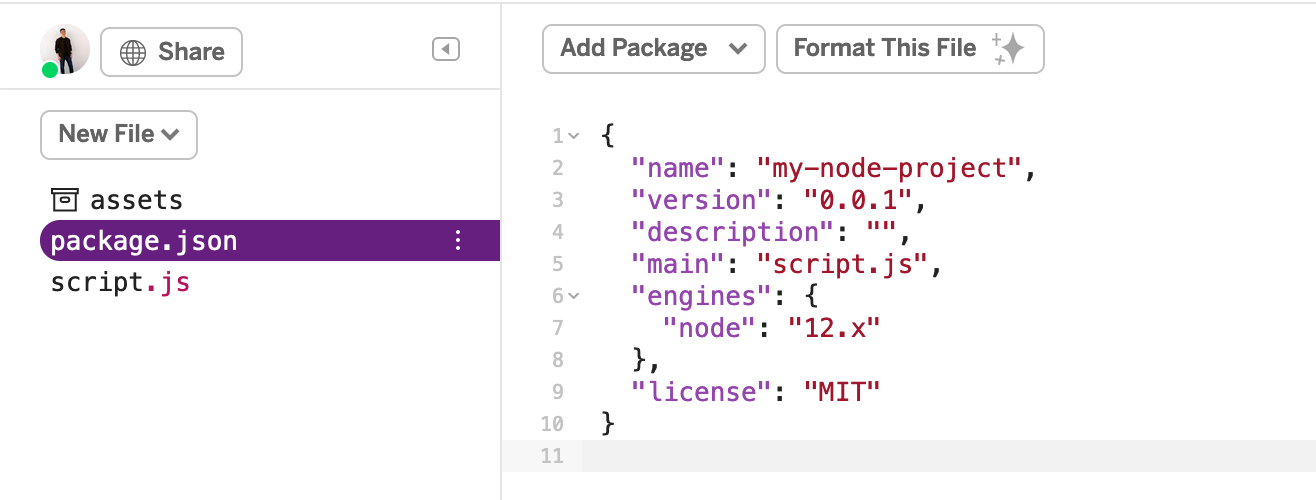Viewport: 1316px width, 500px height.
Task: Click line number 7 in the gutter
Action: pos(557,328)
